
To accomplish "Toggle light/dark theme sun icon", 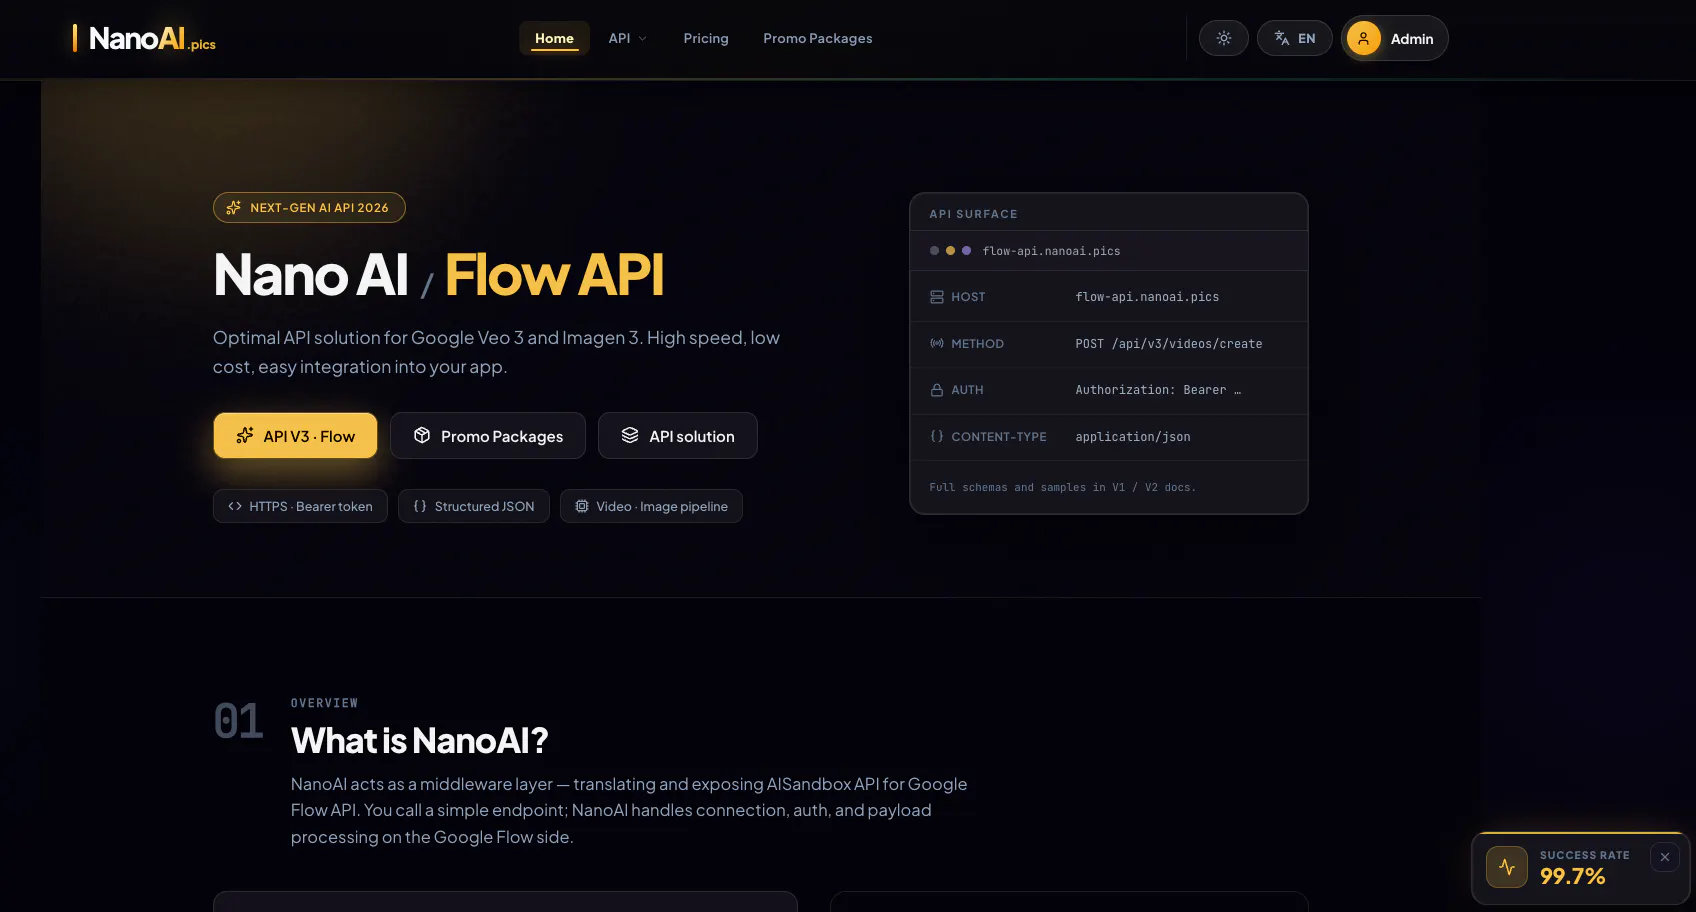I will 1223,38.
